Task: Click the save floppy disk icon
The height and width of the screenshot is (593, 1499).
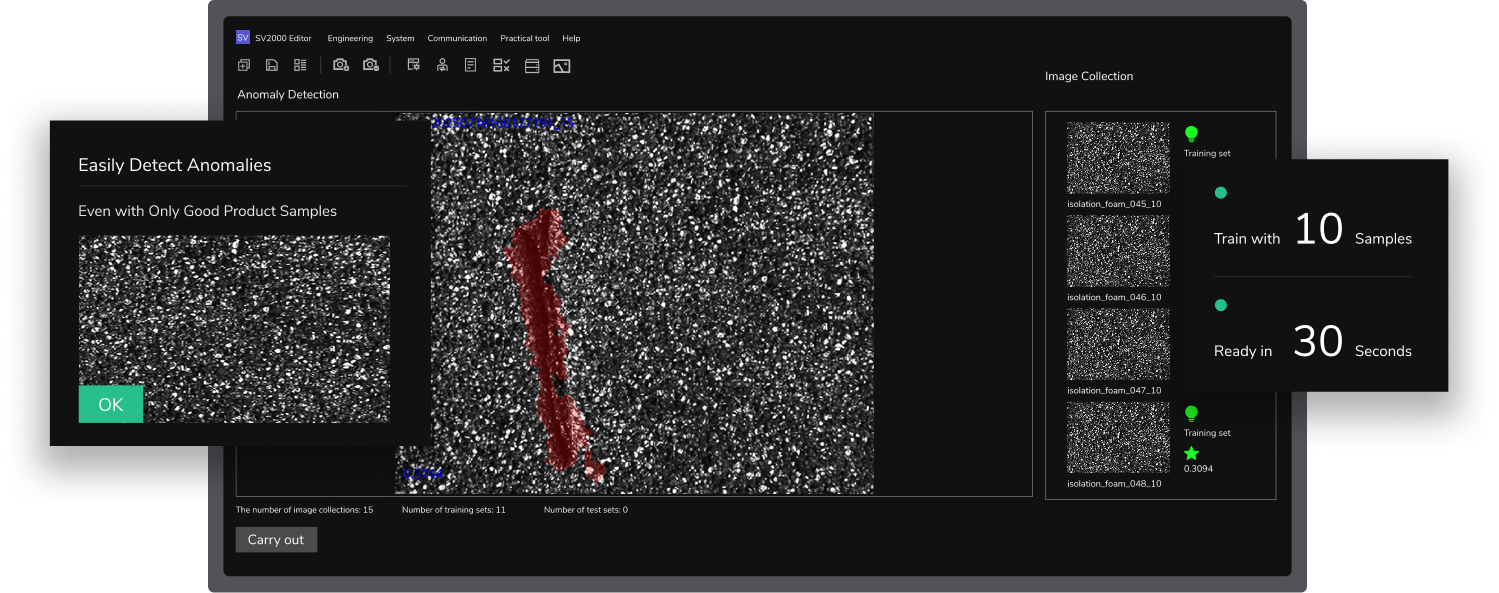Action: coord(272,66)
